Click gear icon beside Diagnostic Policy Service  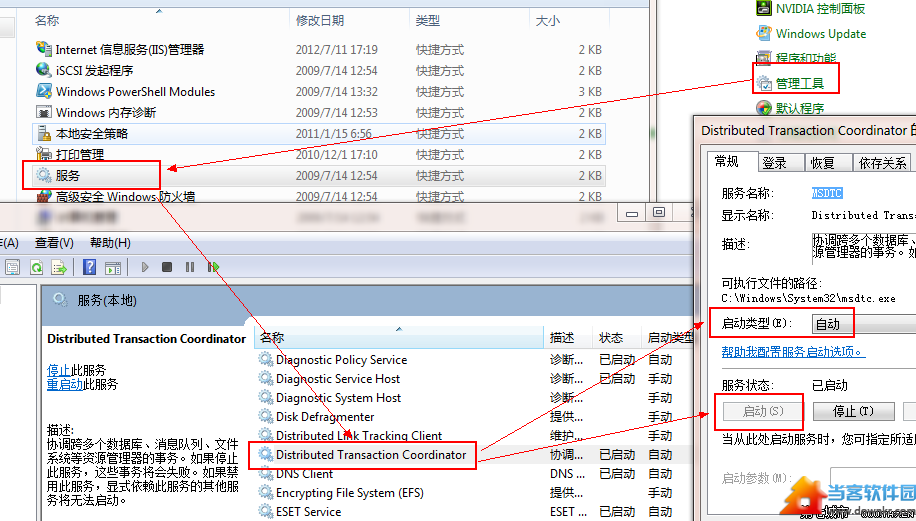pos(266,359)
